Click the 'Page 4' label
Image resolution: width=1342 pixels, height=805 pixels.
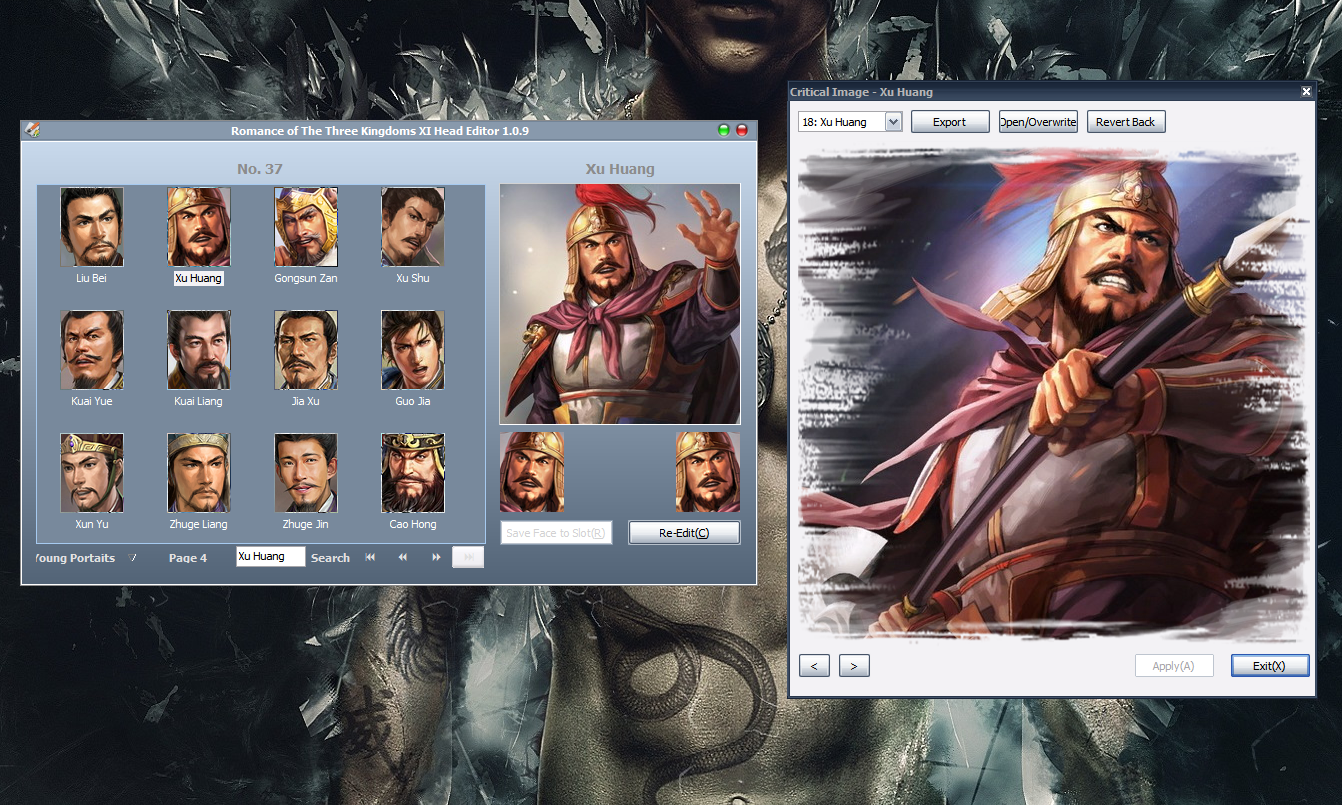tap(188, 558)
